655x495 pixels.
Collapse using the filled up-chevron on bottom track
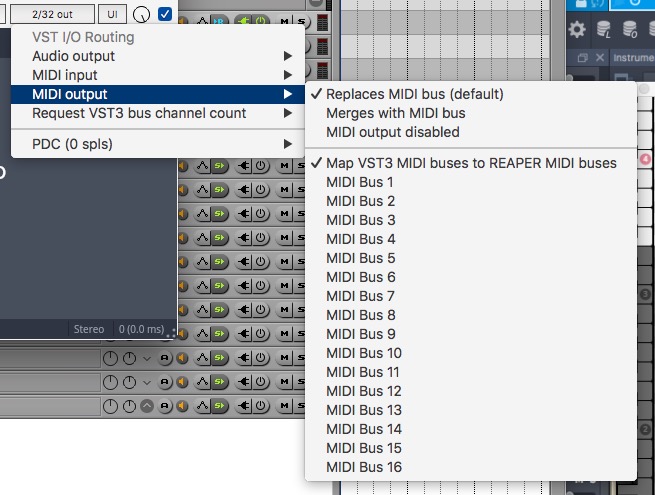coord(147,406)
